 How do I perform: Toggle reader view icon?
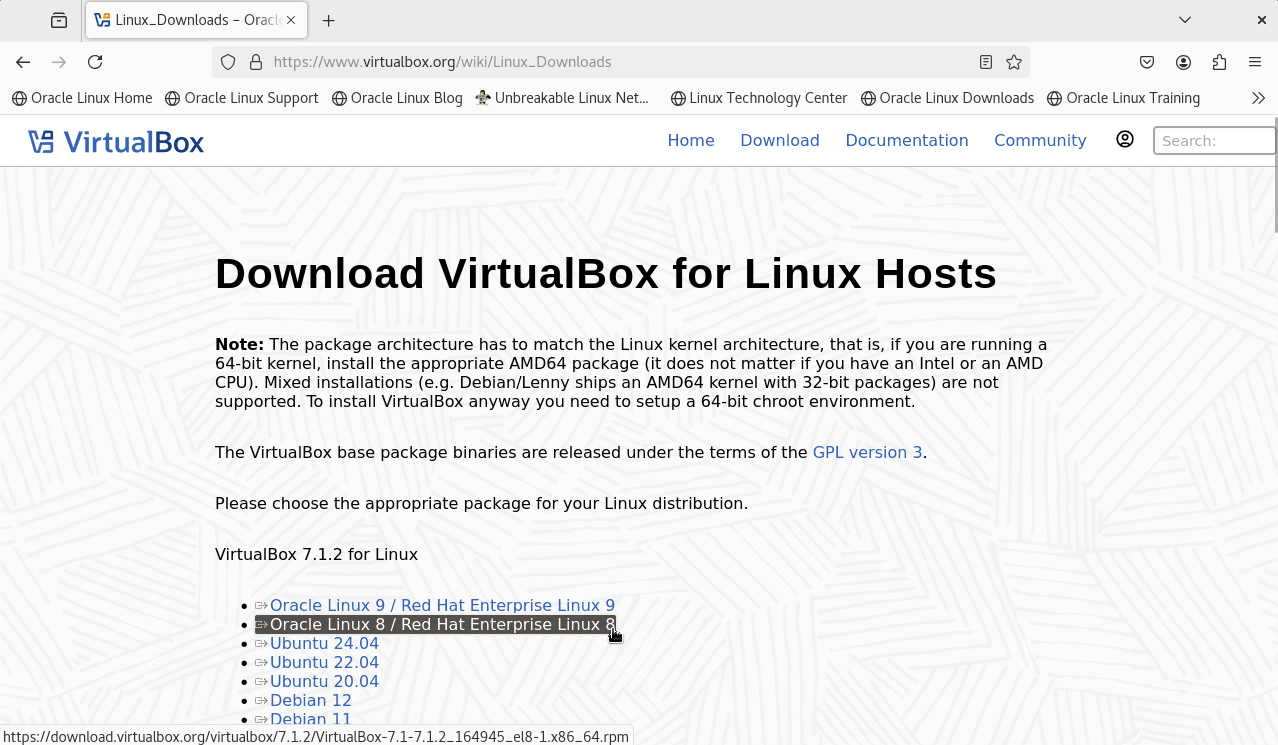[x=986, y=62]
